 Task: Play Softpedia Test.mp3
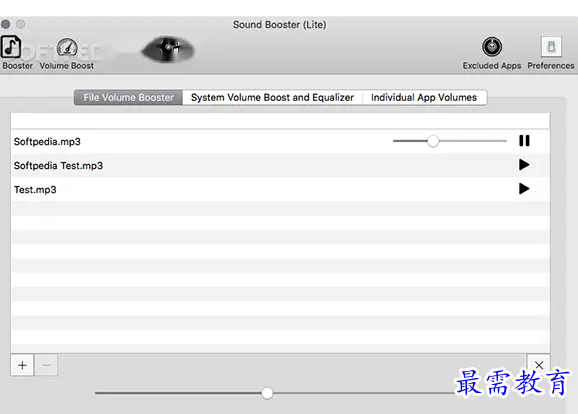tap(524, 164)
